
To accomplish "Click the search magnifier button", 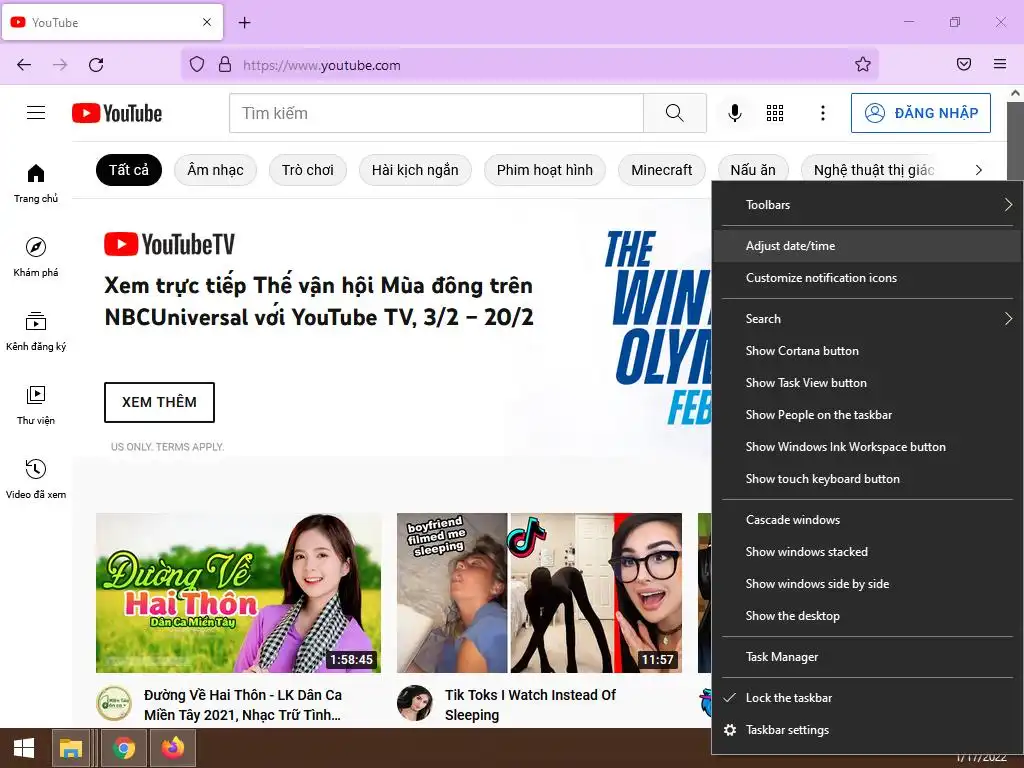I will pos(675,113).
